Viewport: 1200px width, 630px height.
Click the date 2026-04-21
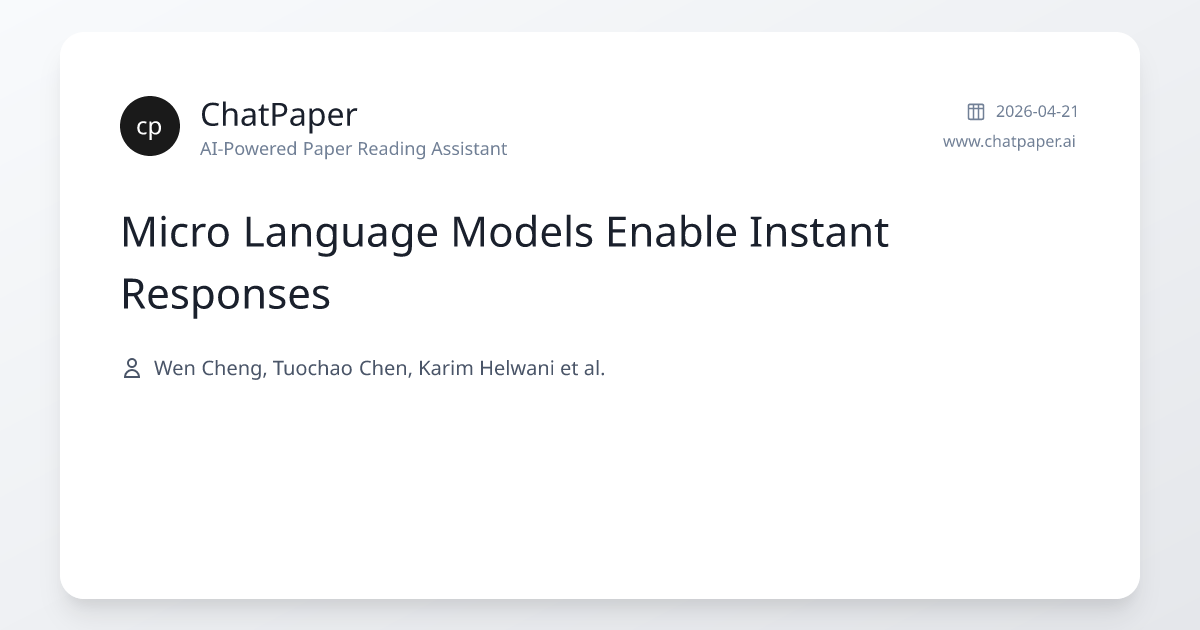click(x=1037, y=111)
